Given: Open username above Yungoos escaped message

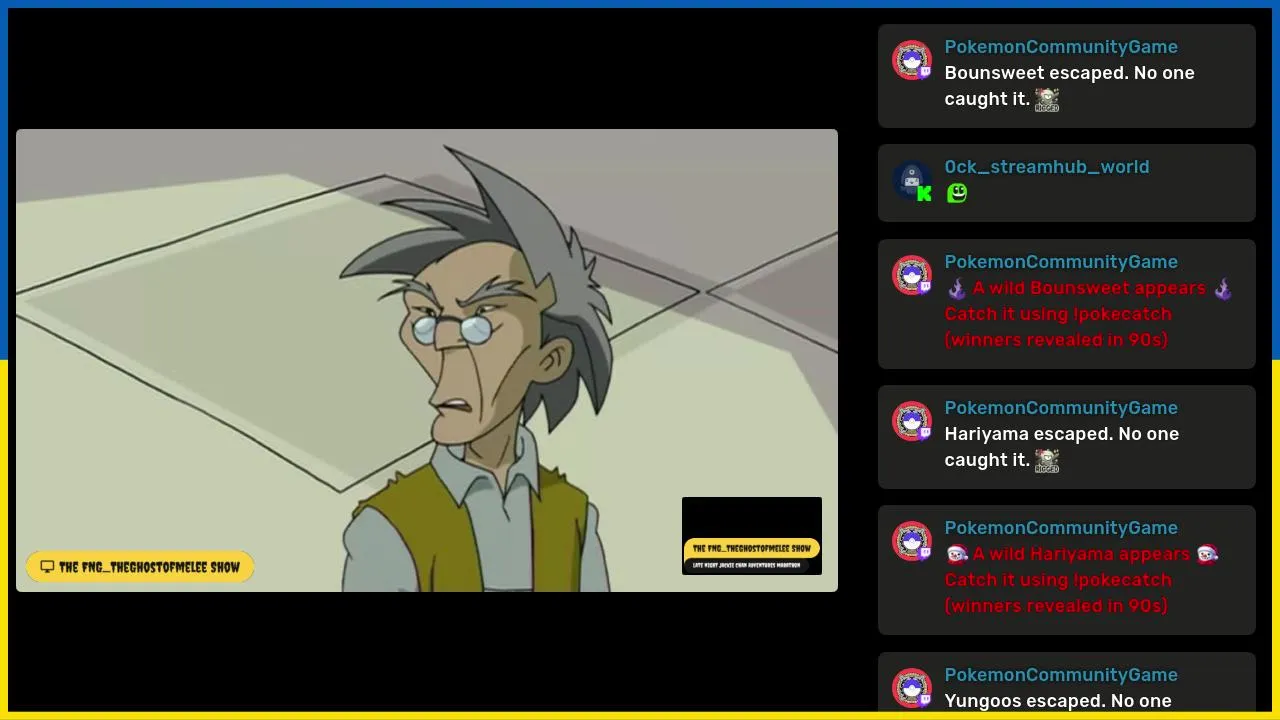Looking at the screenshot, I should click(x=1061, y=675).
